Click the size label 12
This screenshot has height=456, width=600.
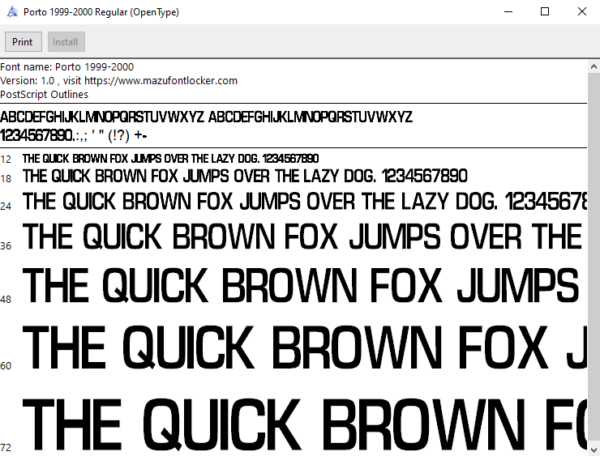point(6,159)
